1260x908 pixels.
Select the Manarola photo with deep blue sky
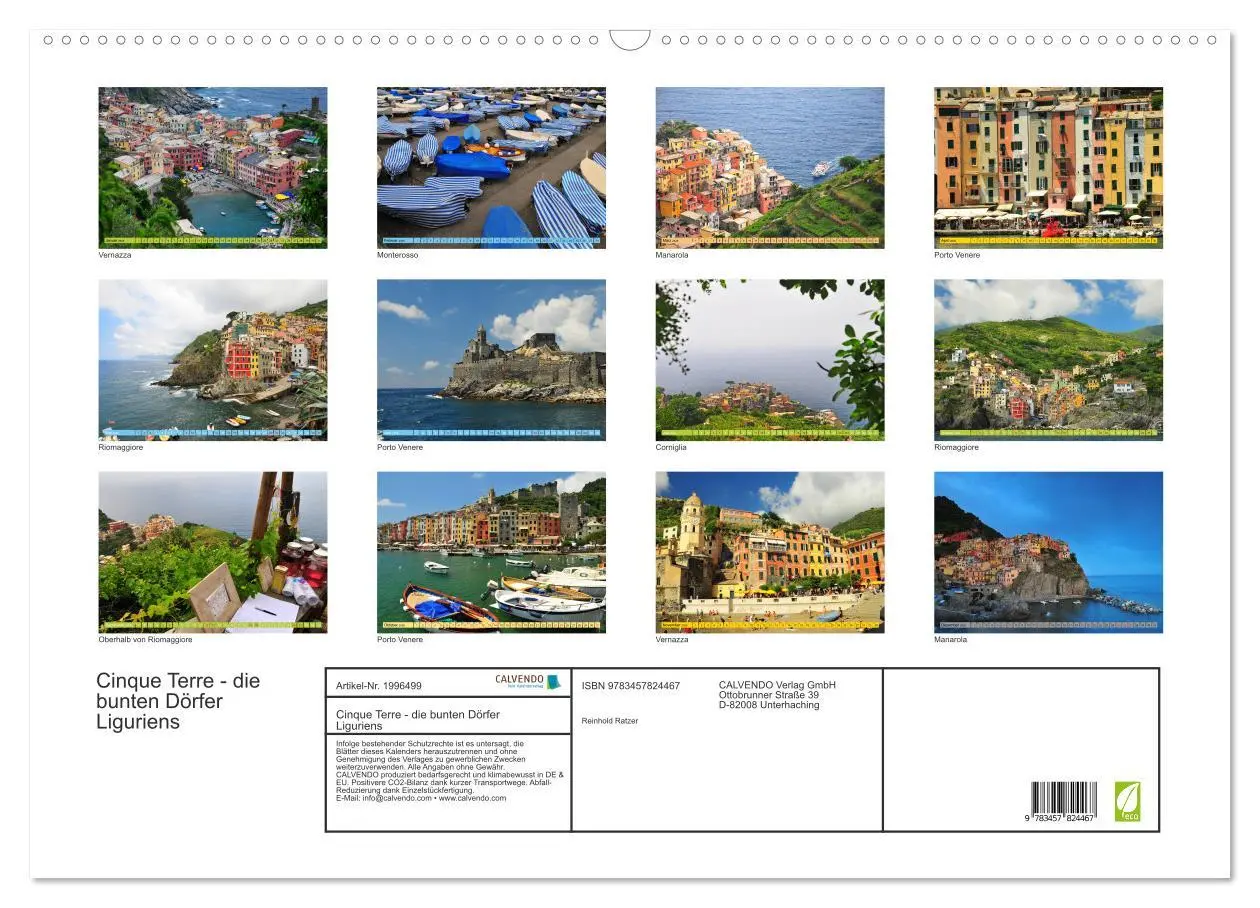click(1049, 552)
